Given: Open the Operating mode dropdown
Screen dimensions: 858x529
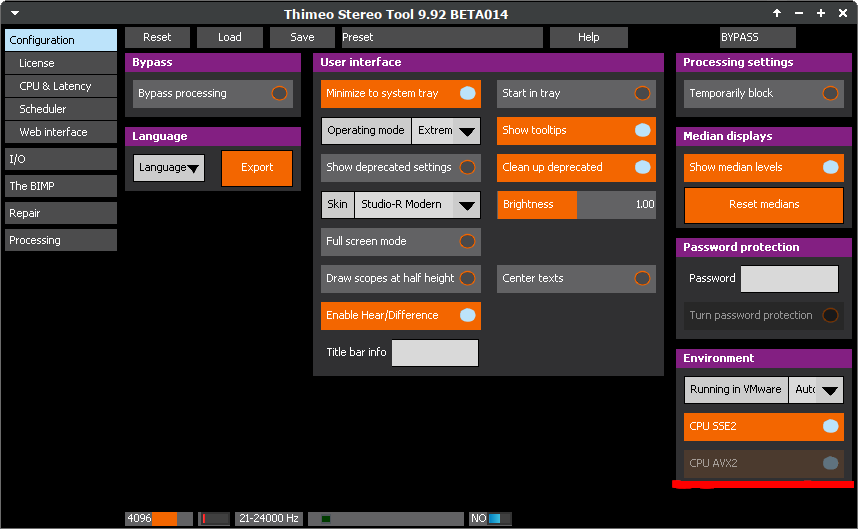Looking at the screenshot, I should (446, 131).
